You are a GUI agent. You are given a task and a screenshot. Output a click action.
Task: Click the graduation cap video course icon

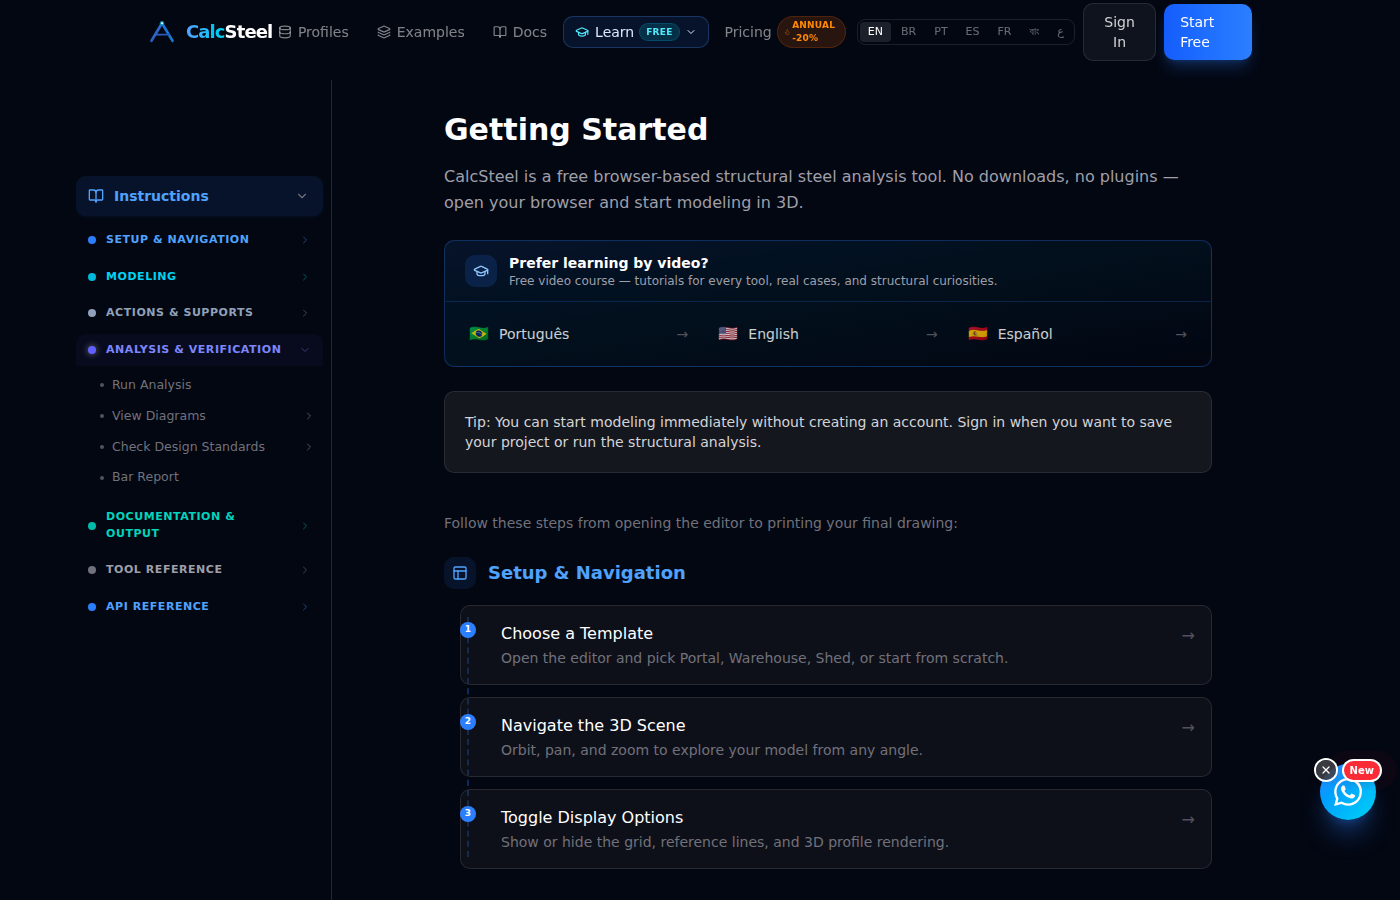coord(481,271)
